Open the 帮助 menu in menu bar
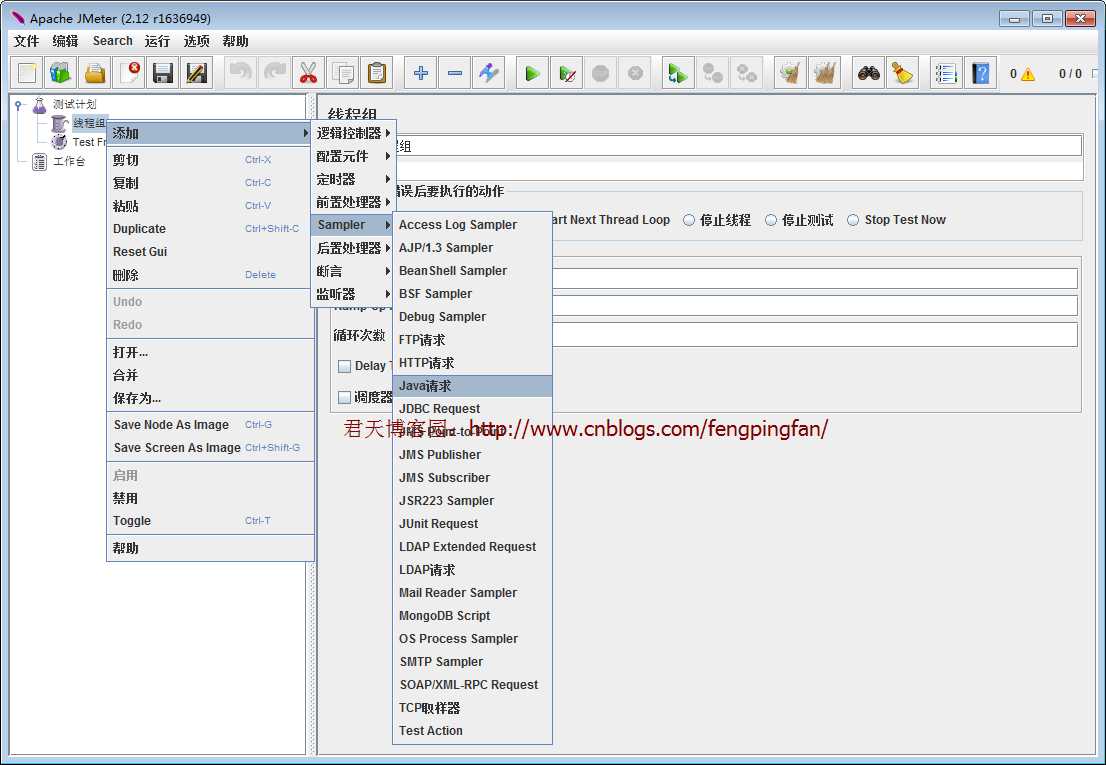This screenshot has height=765, width=1106. tap(236, 41)
